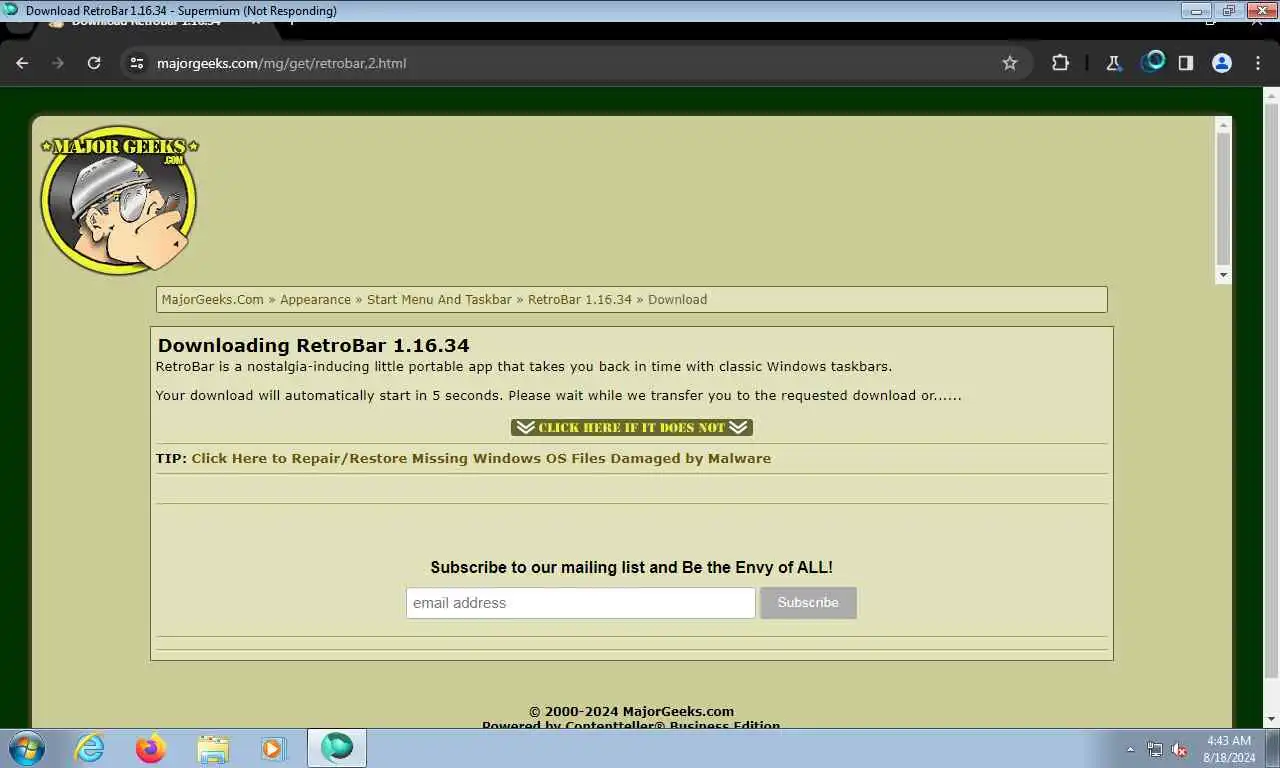1280x768 pixels.
Task: Select the Downloading RetroBar 1.16.34 heading
Action: [313, 345]
